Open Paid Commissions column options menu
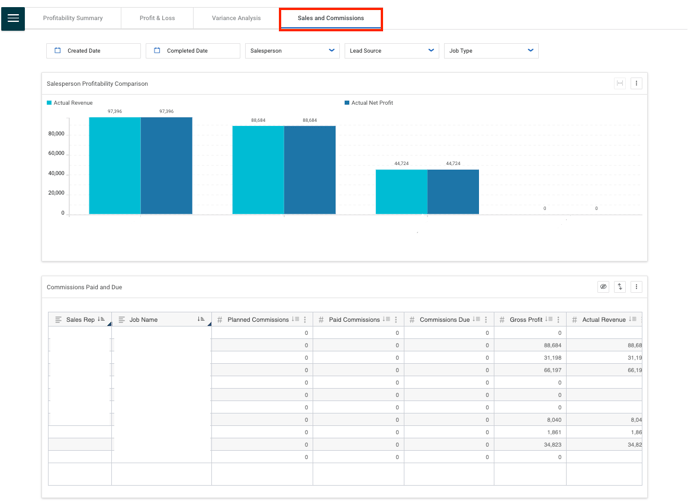 pos(396,320)
